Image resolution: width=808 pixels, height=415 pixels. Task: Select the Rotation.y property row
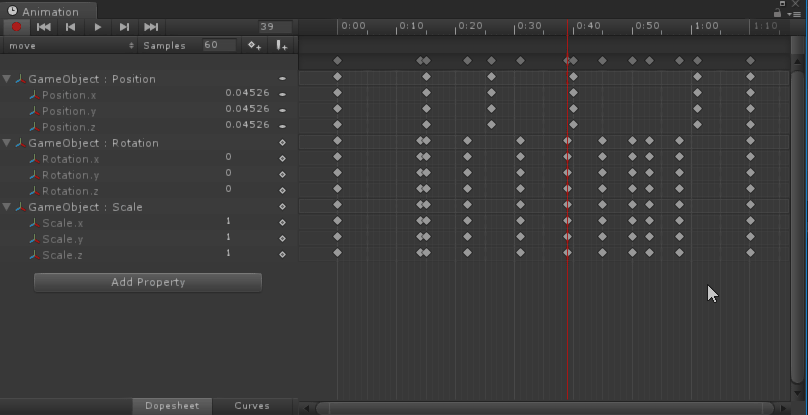(x=149, y=175)
